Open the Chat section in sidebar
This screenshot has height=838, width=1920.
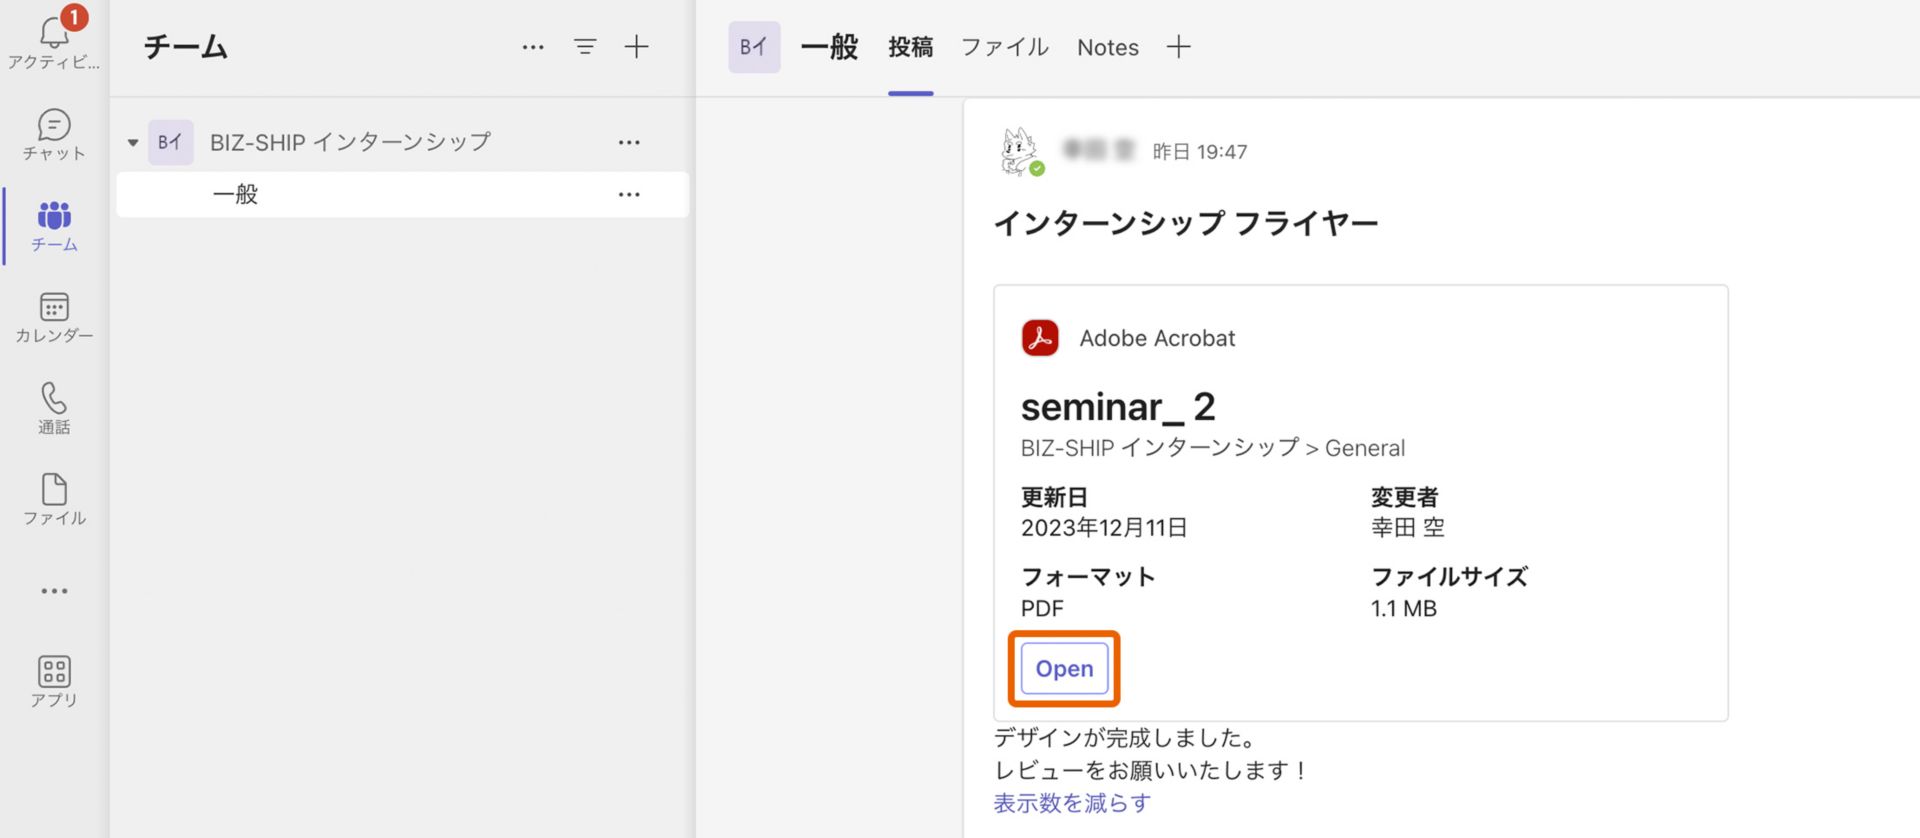(54, 134)
